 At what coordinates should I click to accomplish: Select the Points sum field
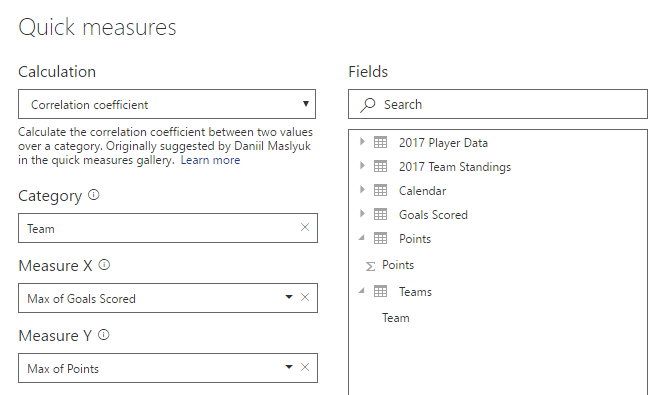click(x=398, y=265)
